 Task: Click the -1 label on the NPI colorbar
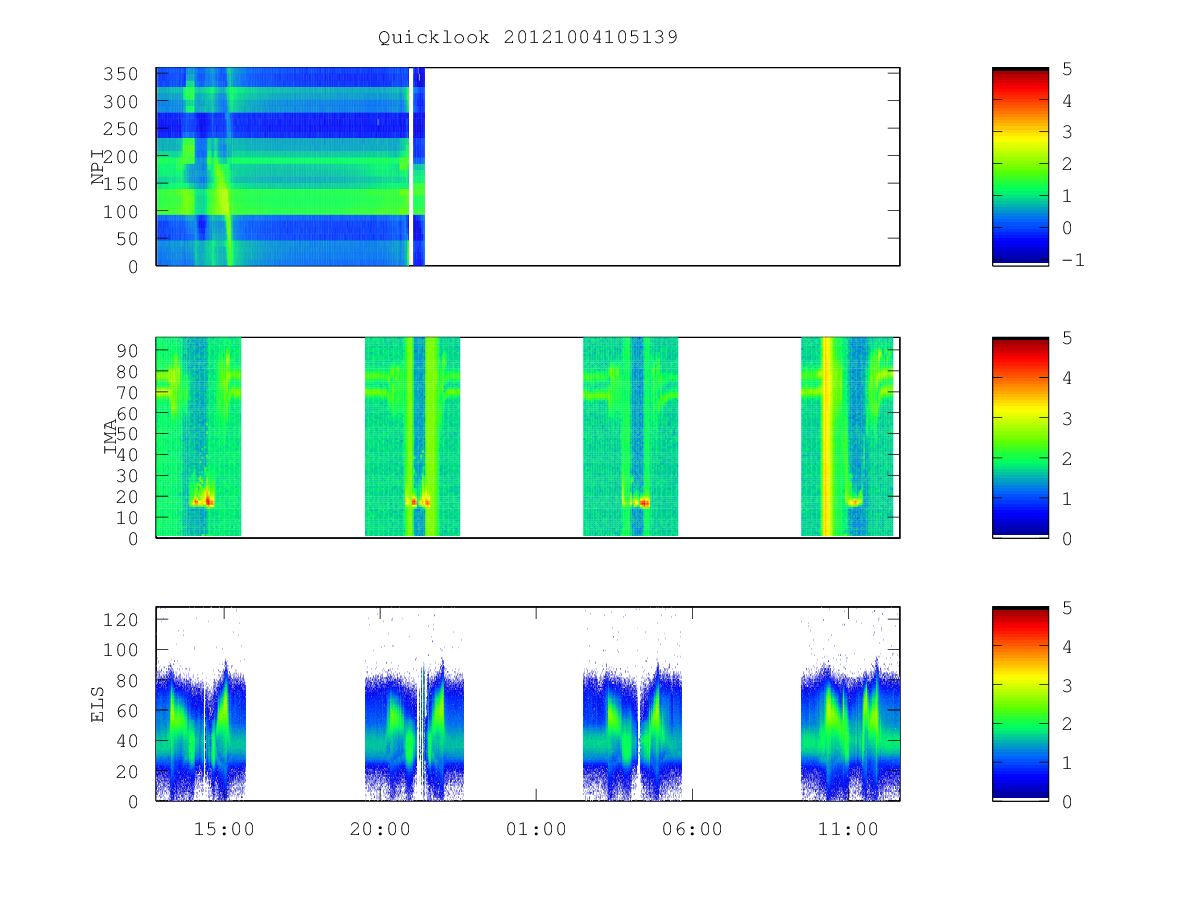[1075, 260]
